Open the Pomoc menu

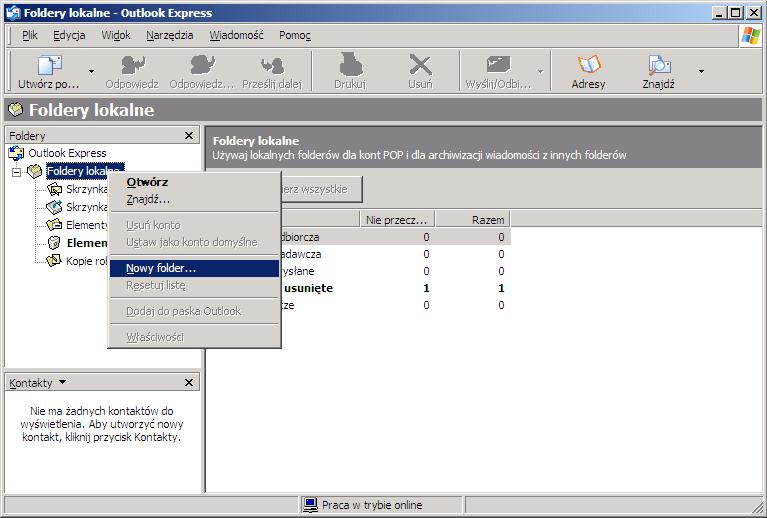pyautogui.click(x=295, y=35)
